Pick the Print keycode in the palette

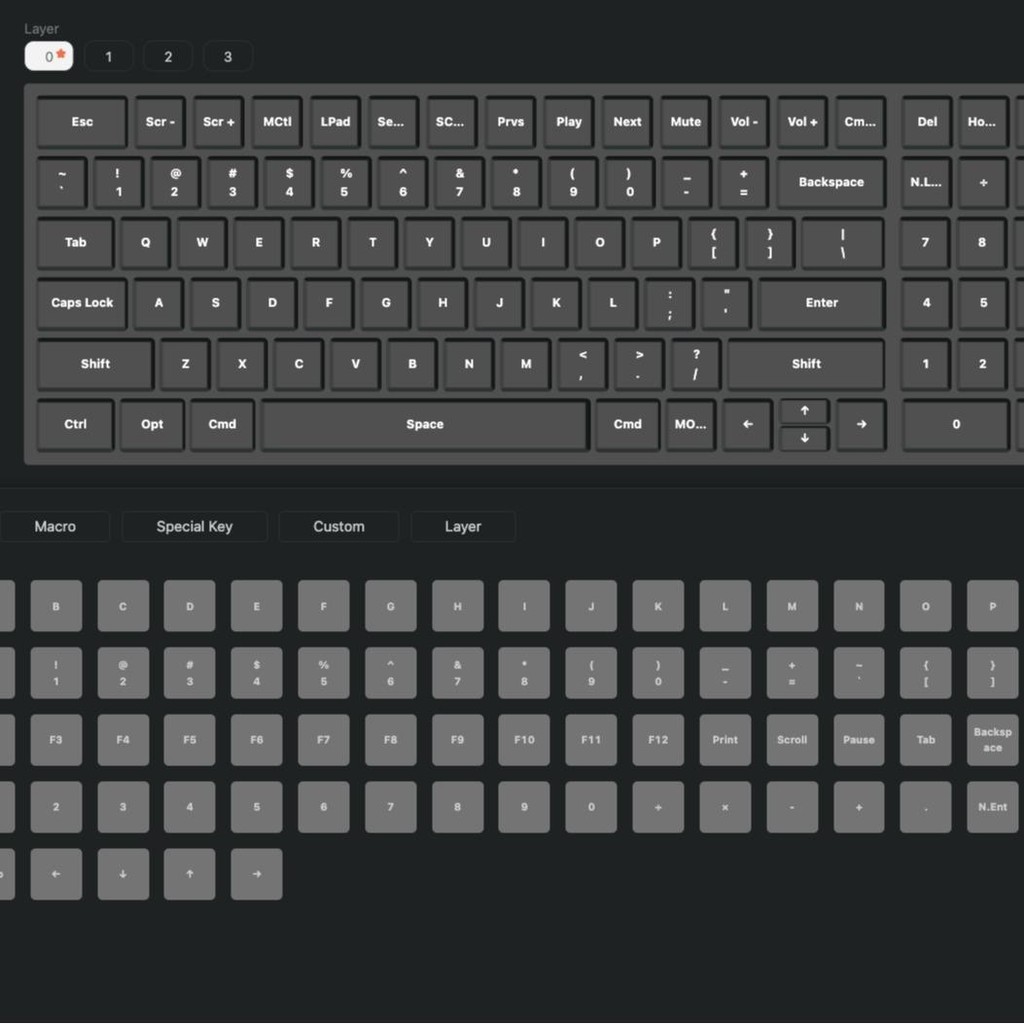pos(725,740)
